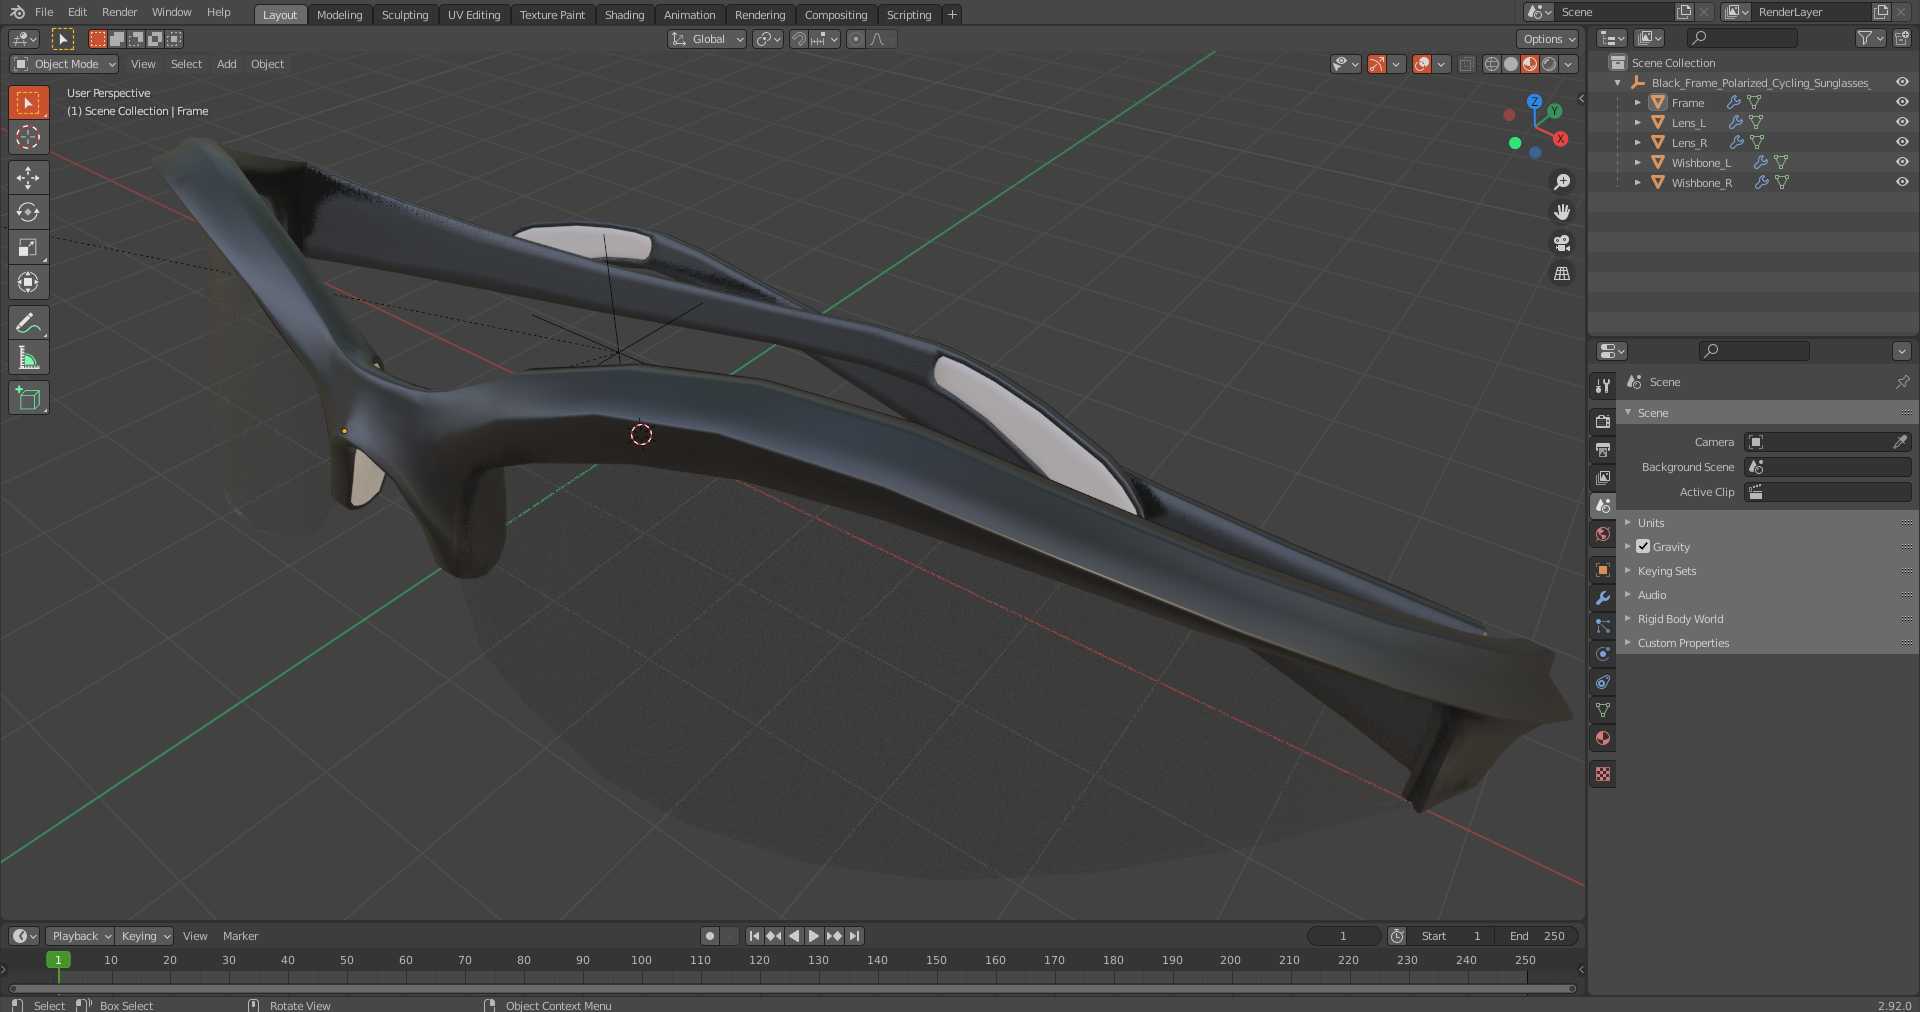Open the Playback dropdown in timeline

80,936
